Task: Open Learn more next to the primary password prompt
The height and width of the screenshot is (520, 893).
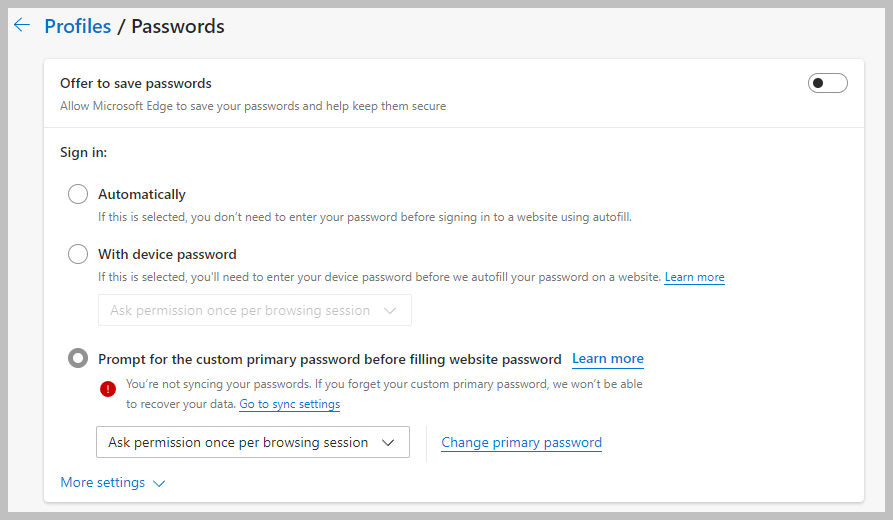Action: point(607,359)
